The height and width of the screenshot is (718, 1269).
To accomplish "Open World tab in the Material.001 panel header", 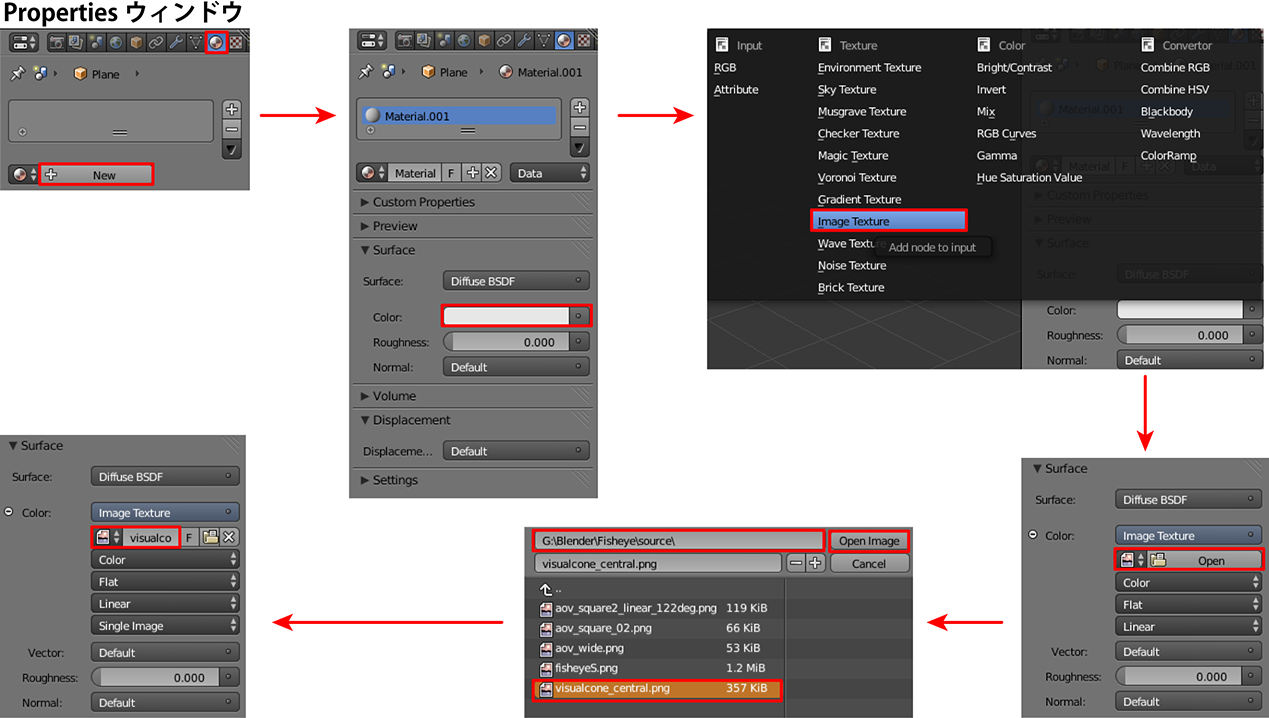I will coord(464,41).
